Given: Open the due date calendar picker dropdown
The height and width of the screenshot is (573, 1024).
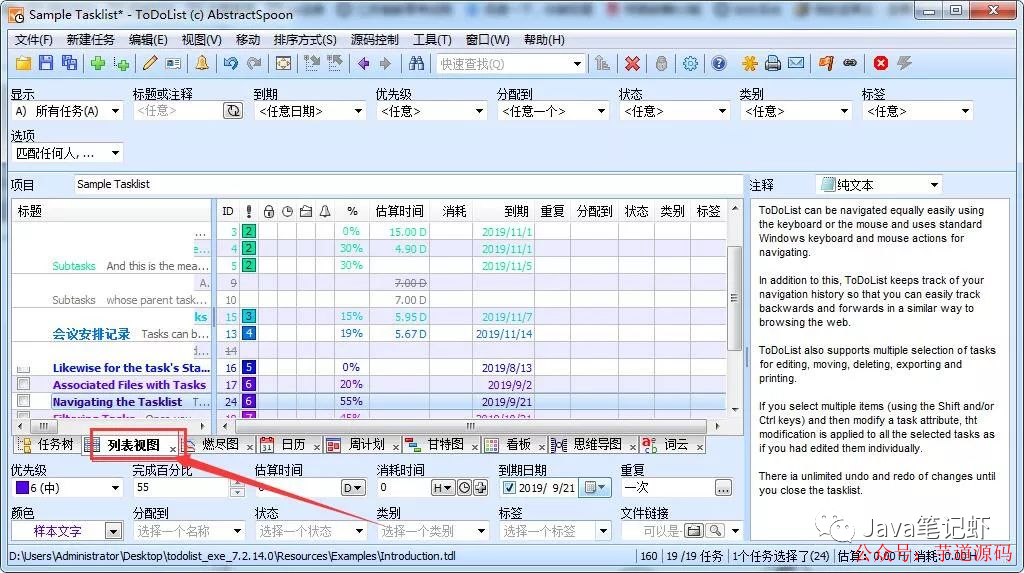Looking at the screenshot, I should click(595, 487).
